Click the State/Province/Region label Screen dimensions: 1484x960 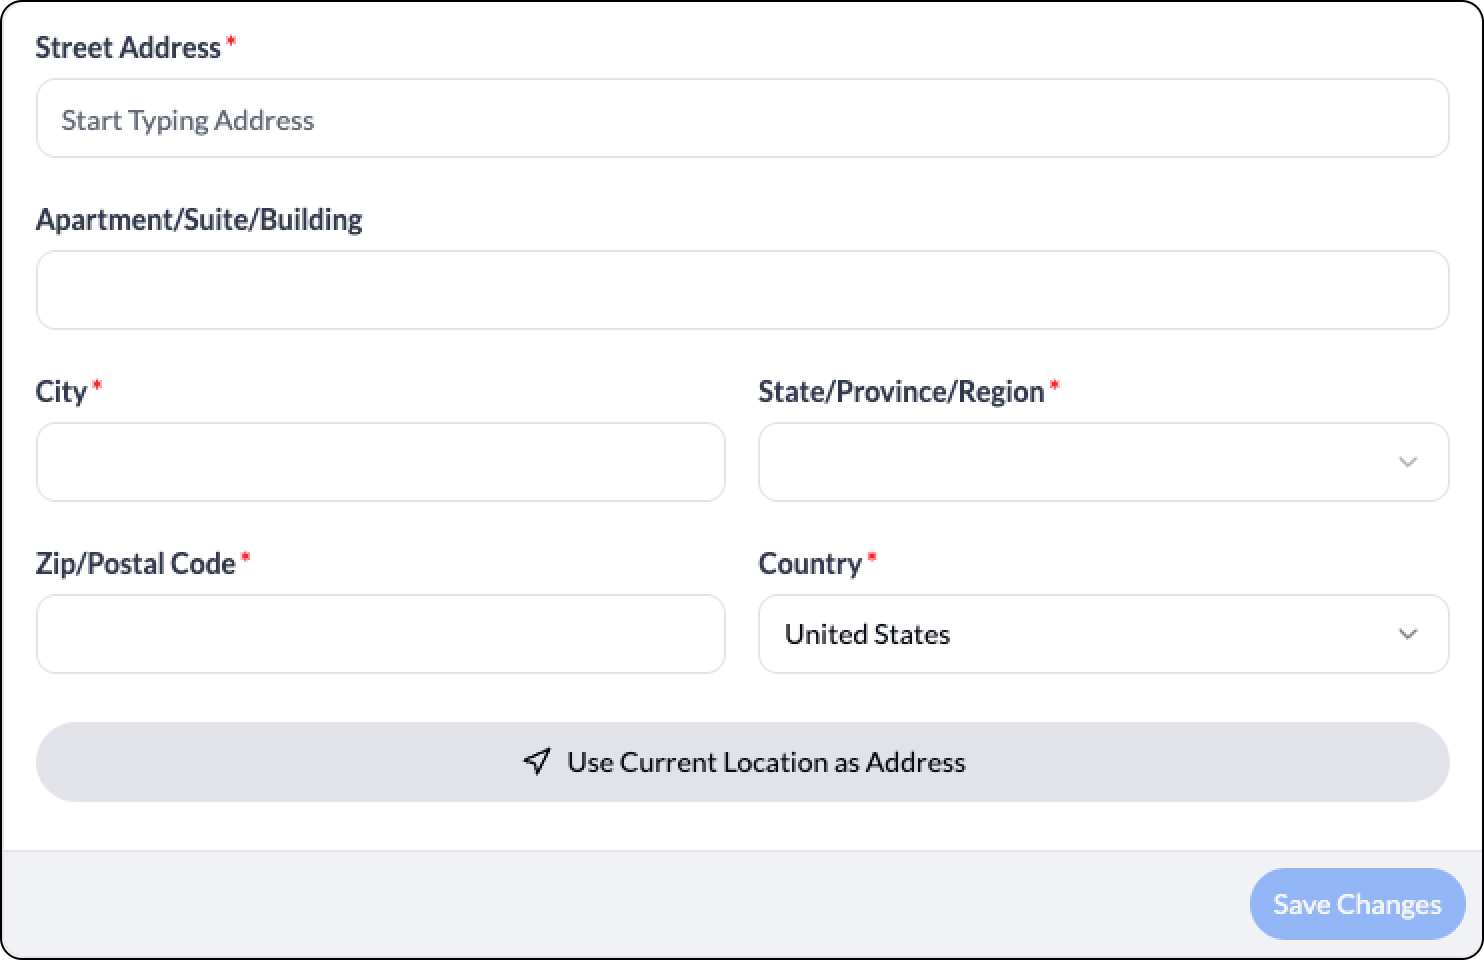[901, 392]
